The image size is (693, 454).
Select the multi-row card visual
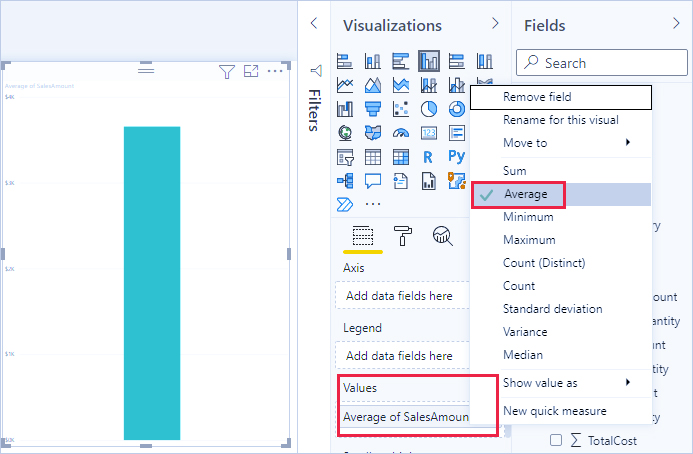tap(457, 133)
